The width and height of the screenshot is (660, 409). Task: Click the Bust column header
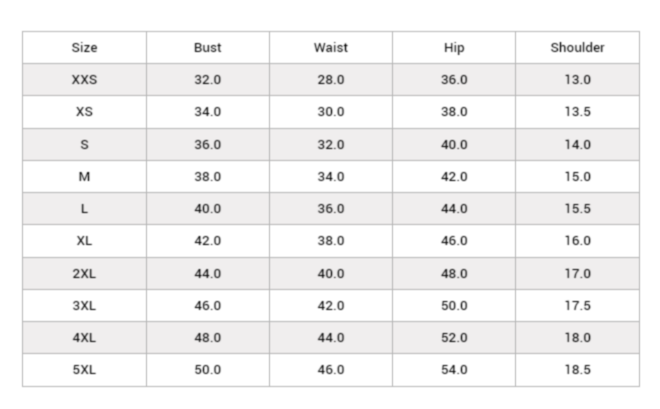coord(208,48)
